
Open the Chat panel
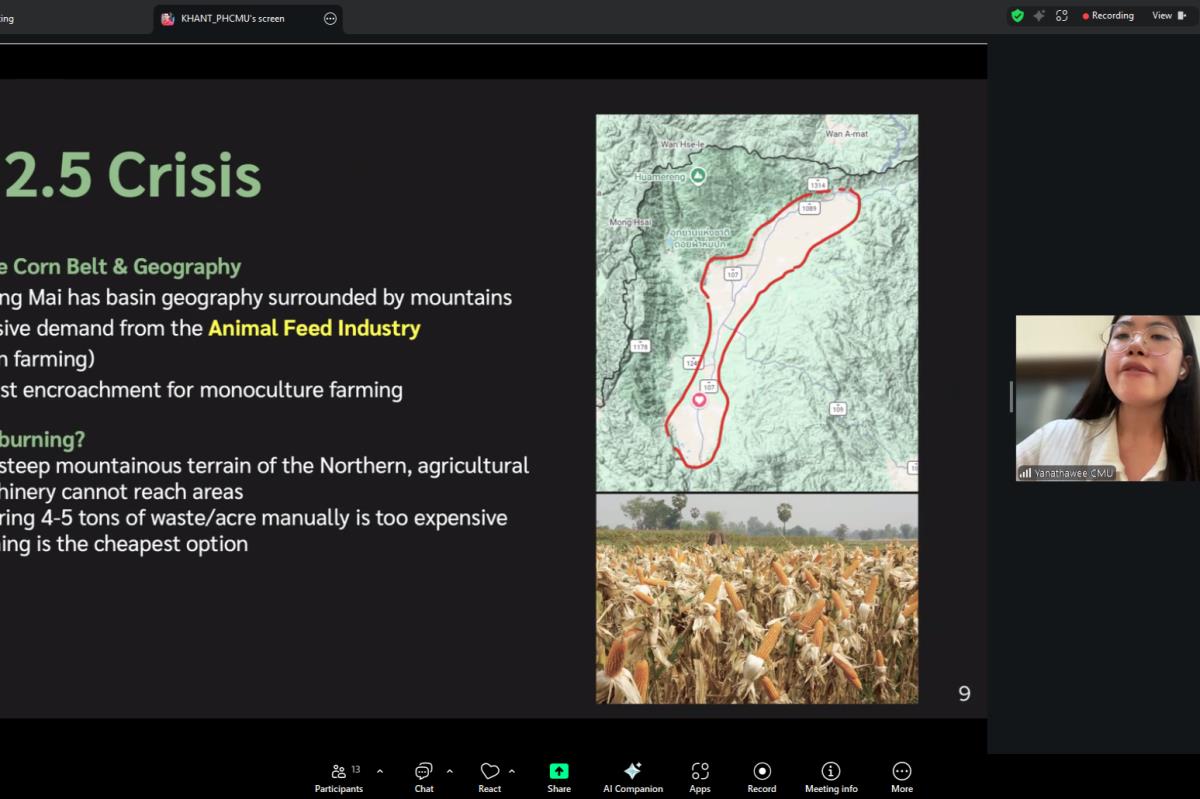[424, 776]
